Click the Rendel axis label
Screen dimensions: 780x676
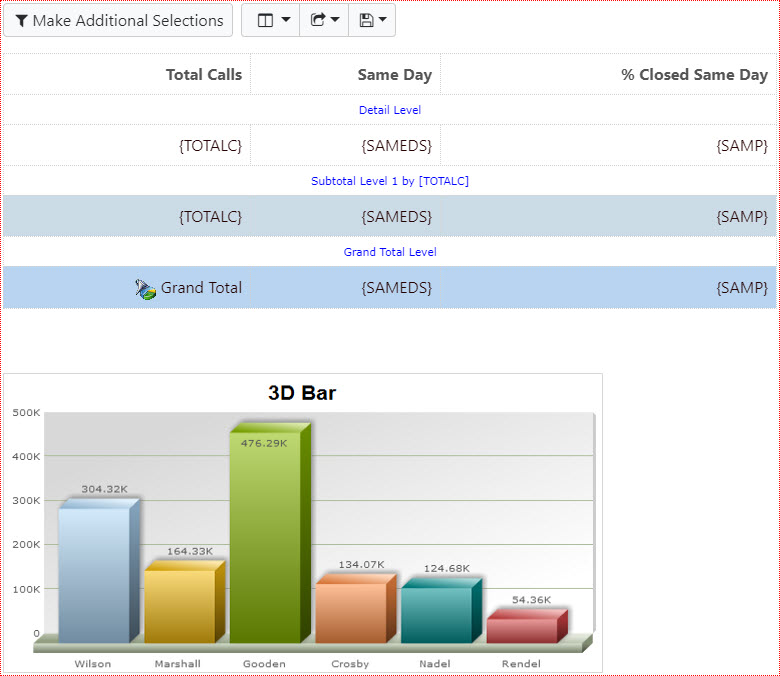pyautogui.click(x=521, y=664)
